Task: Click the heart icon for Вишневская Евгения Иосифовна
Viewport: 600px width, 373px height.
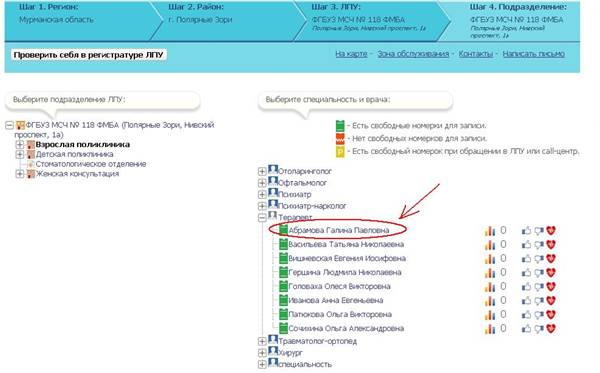Action: pyautogui.click(x=551, y=259)
